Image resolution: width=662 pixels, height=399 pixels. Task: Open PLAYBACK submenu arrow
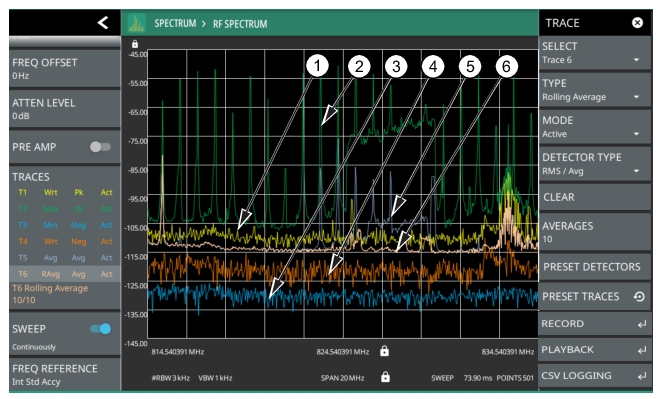tap(642, 350)
